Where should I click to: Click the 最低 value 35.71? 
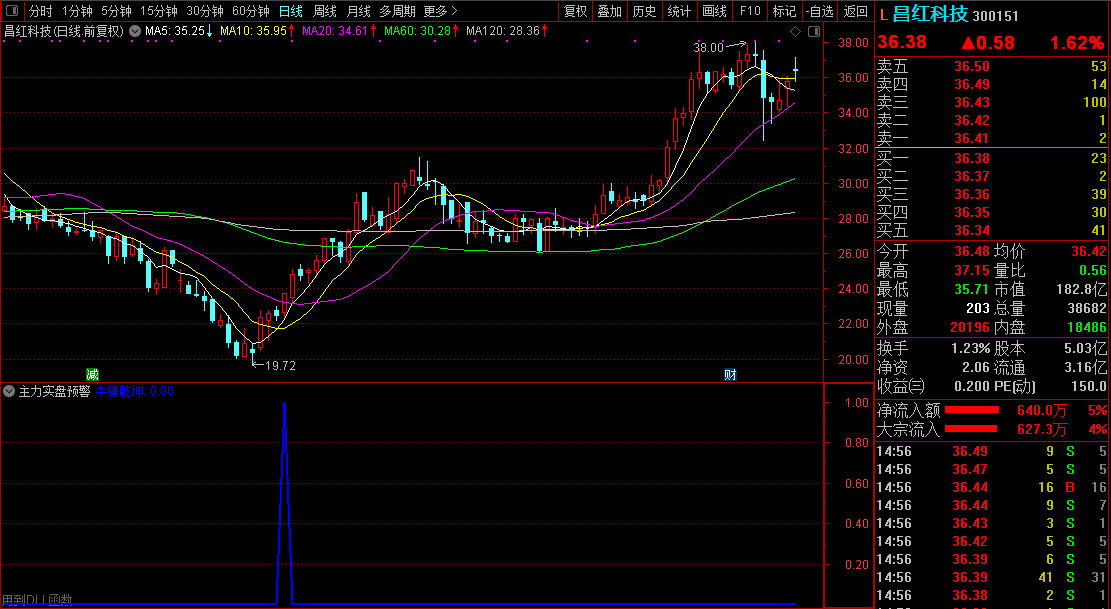tap(971, 290)
